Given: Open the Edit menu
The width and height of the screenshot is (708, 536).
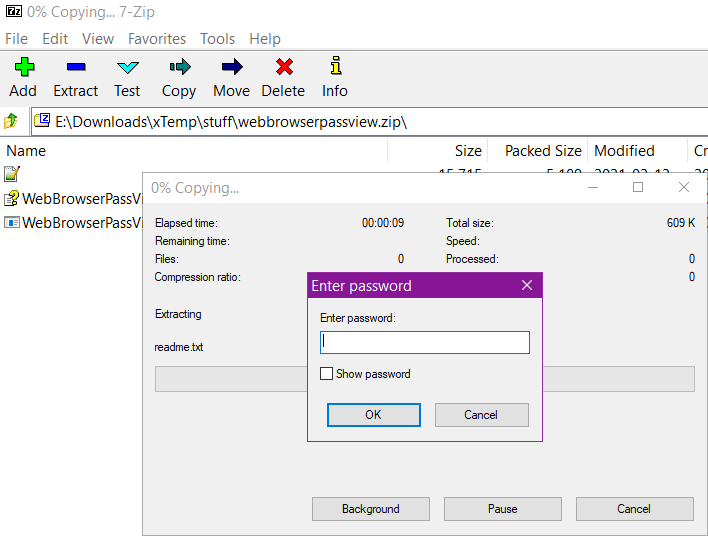Looking at the screenshot, I should [x=55, y=39].
